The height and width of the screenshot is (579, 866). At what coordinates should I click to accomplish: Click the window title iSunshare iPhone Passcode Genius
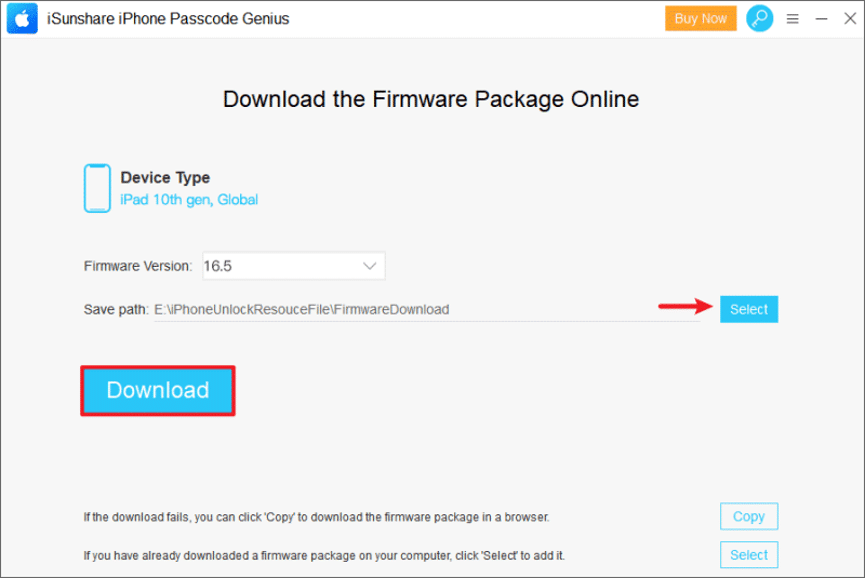[168, 19]
